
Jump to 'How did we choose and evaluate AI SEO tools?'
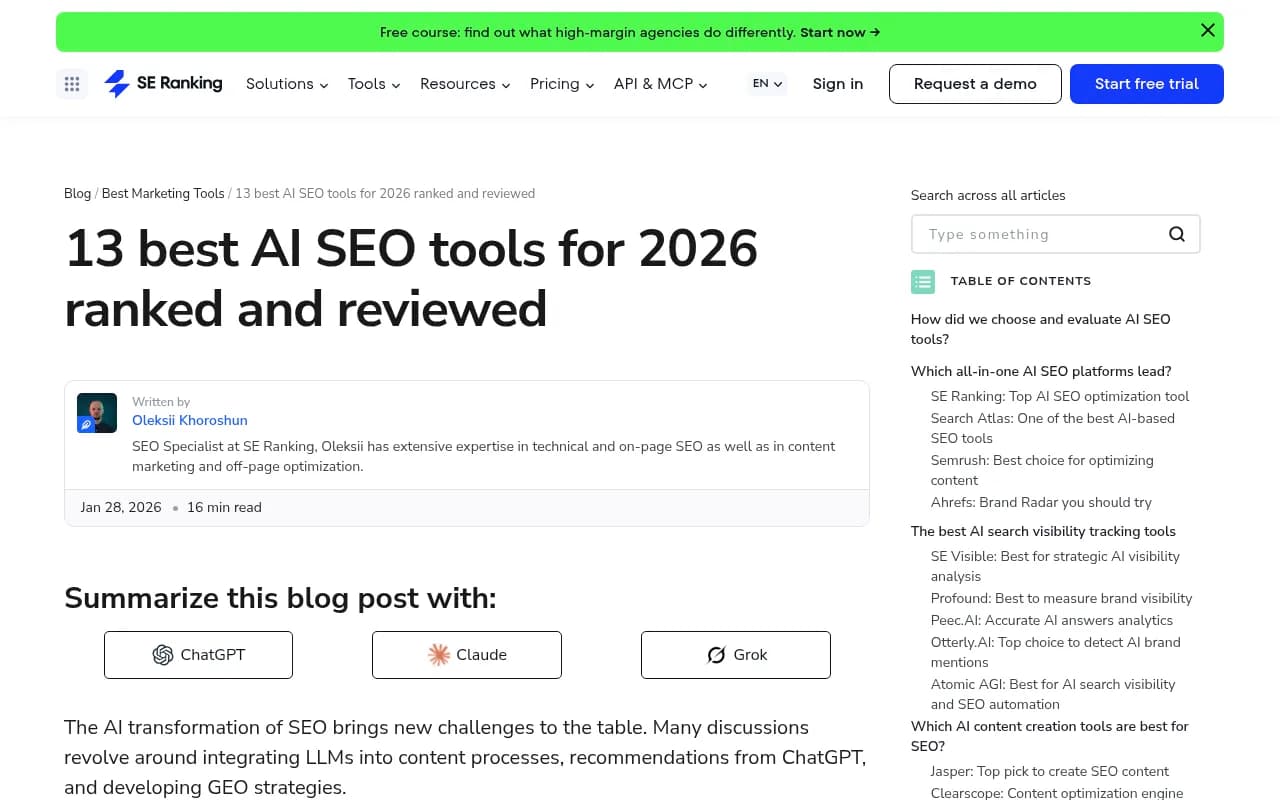coord(1041,329)
